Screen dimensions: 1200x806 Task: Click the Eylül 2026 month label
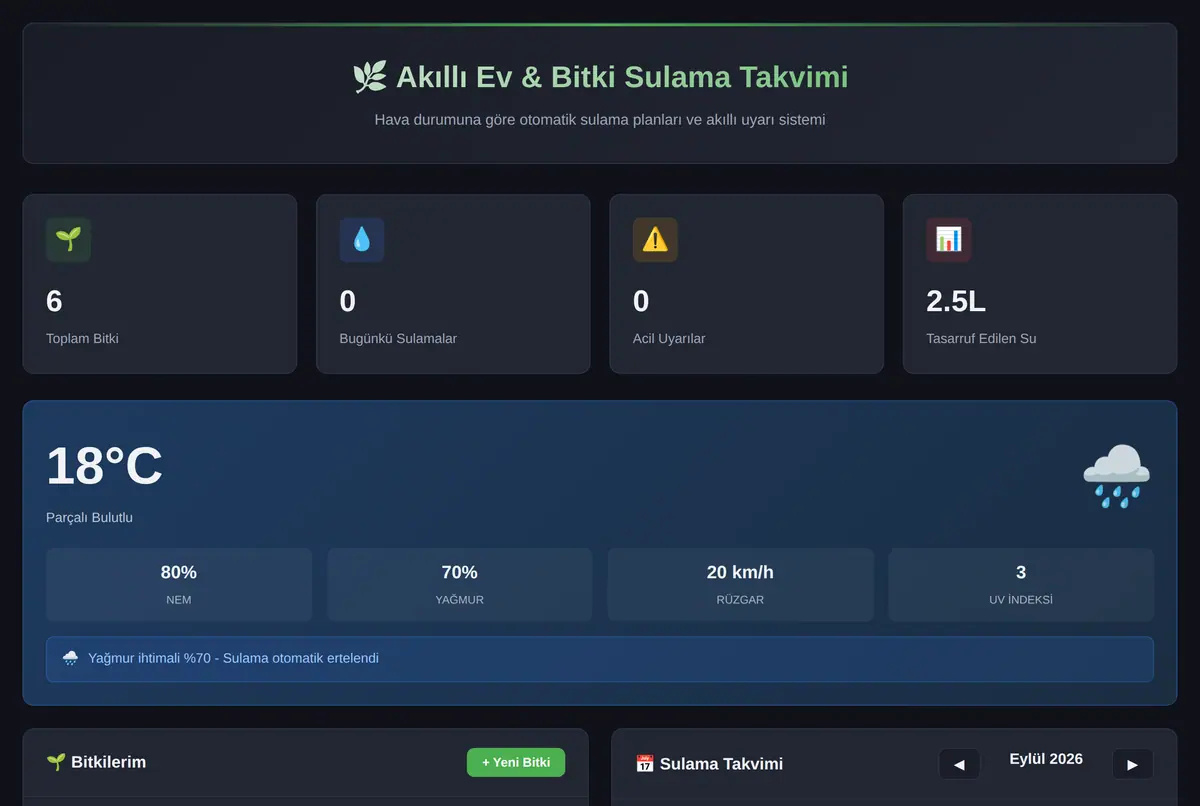coord(1046,759)
